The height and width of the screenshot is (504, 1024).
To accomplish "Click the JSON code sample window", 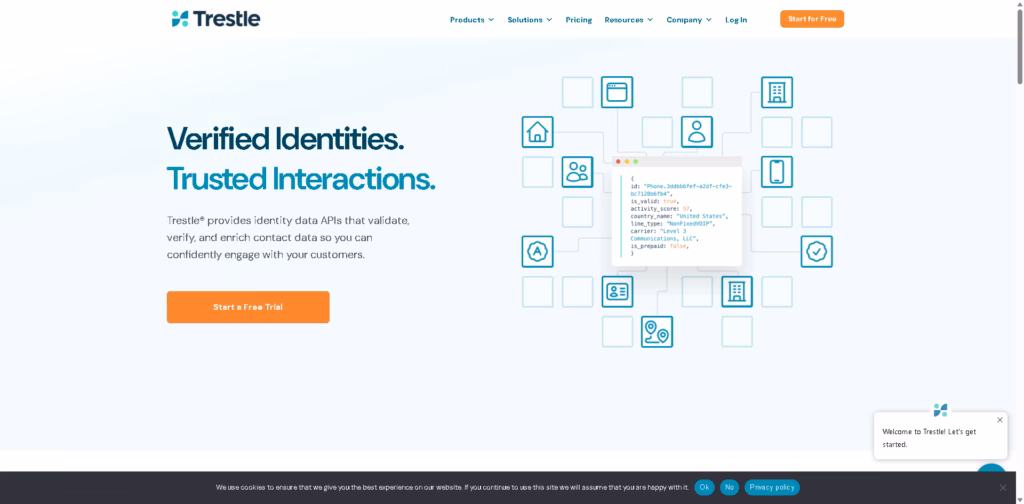I will (677, 211).
